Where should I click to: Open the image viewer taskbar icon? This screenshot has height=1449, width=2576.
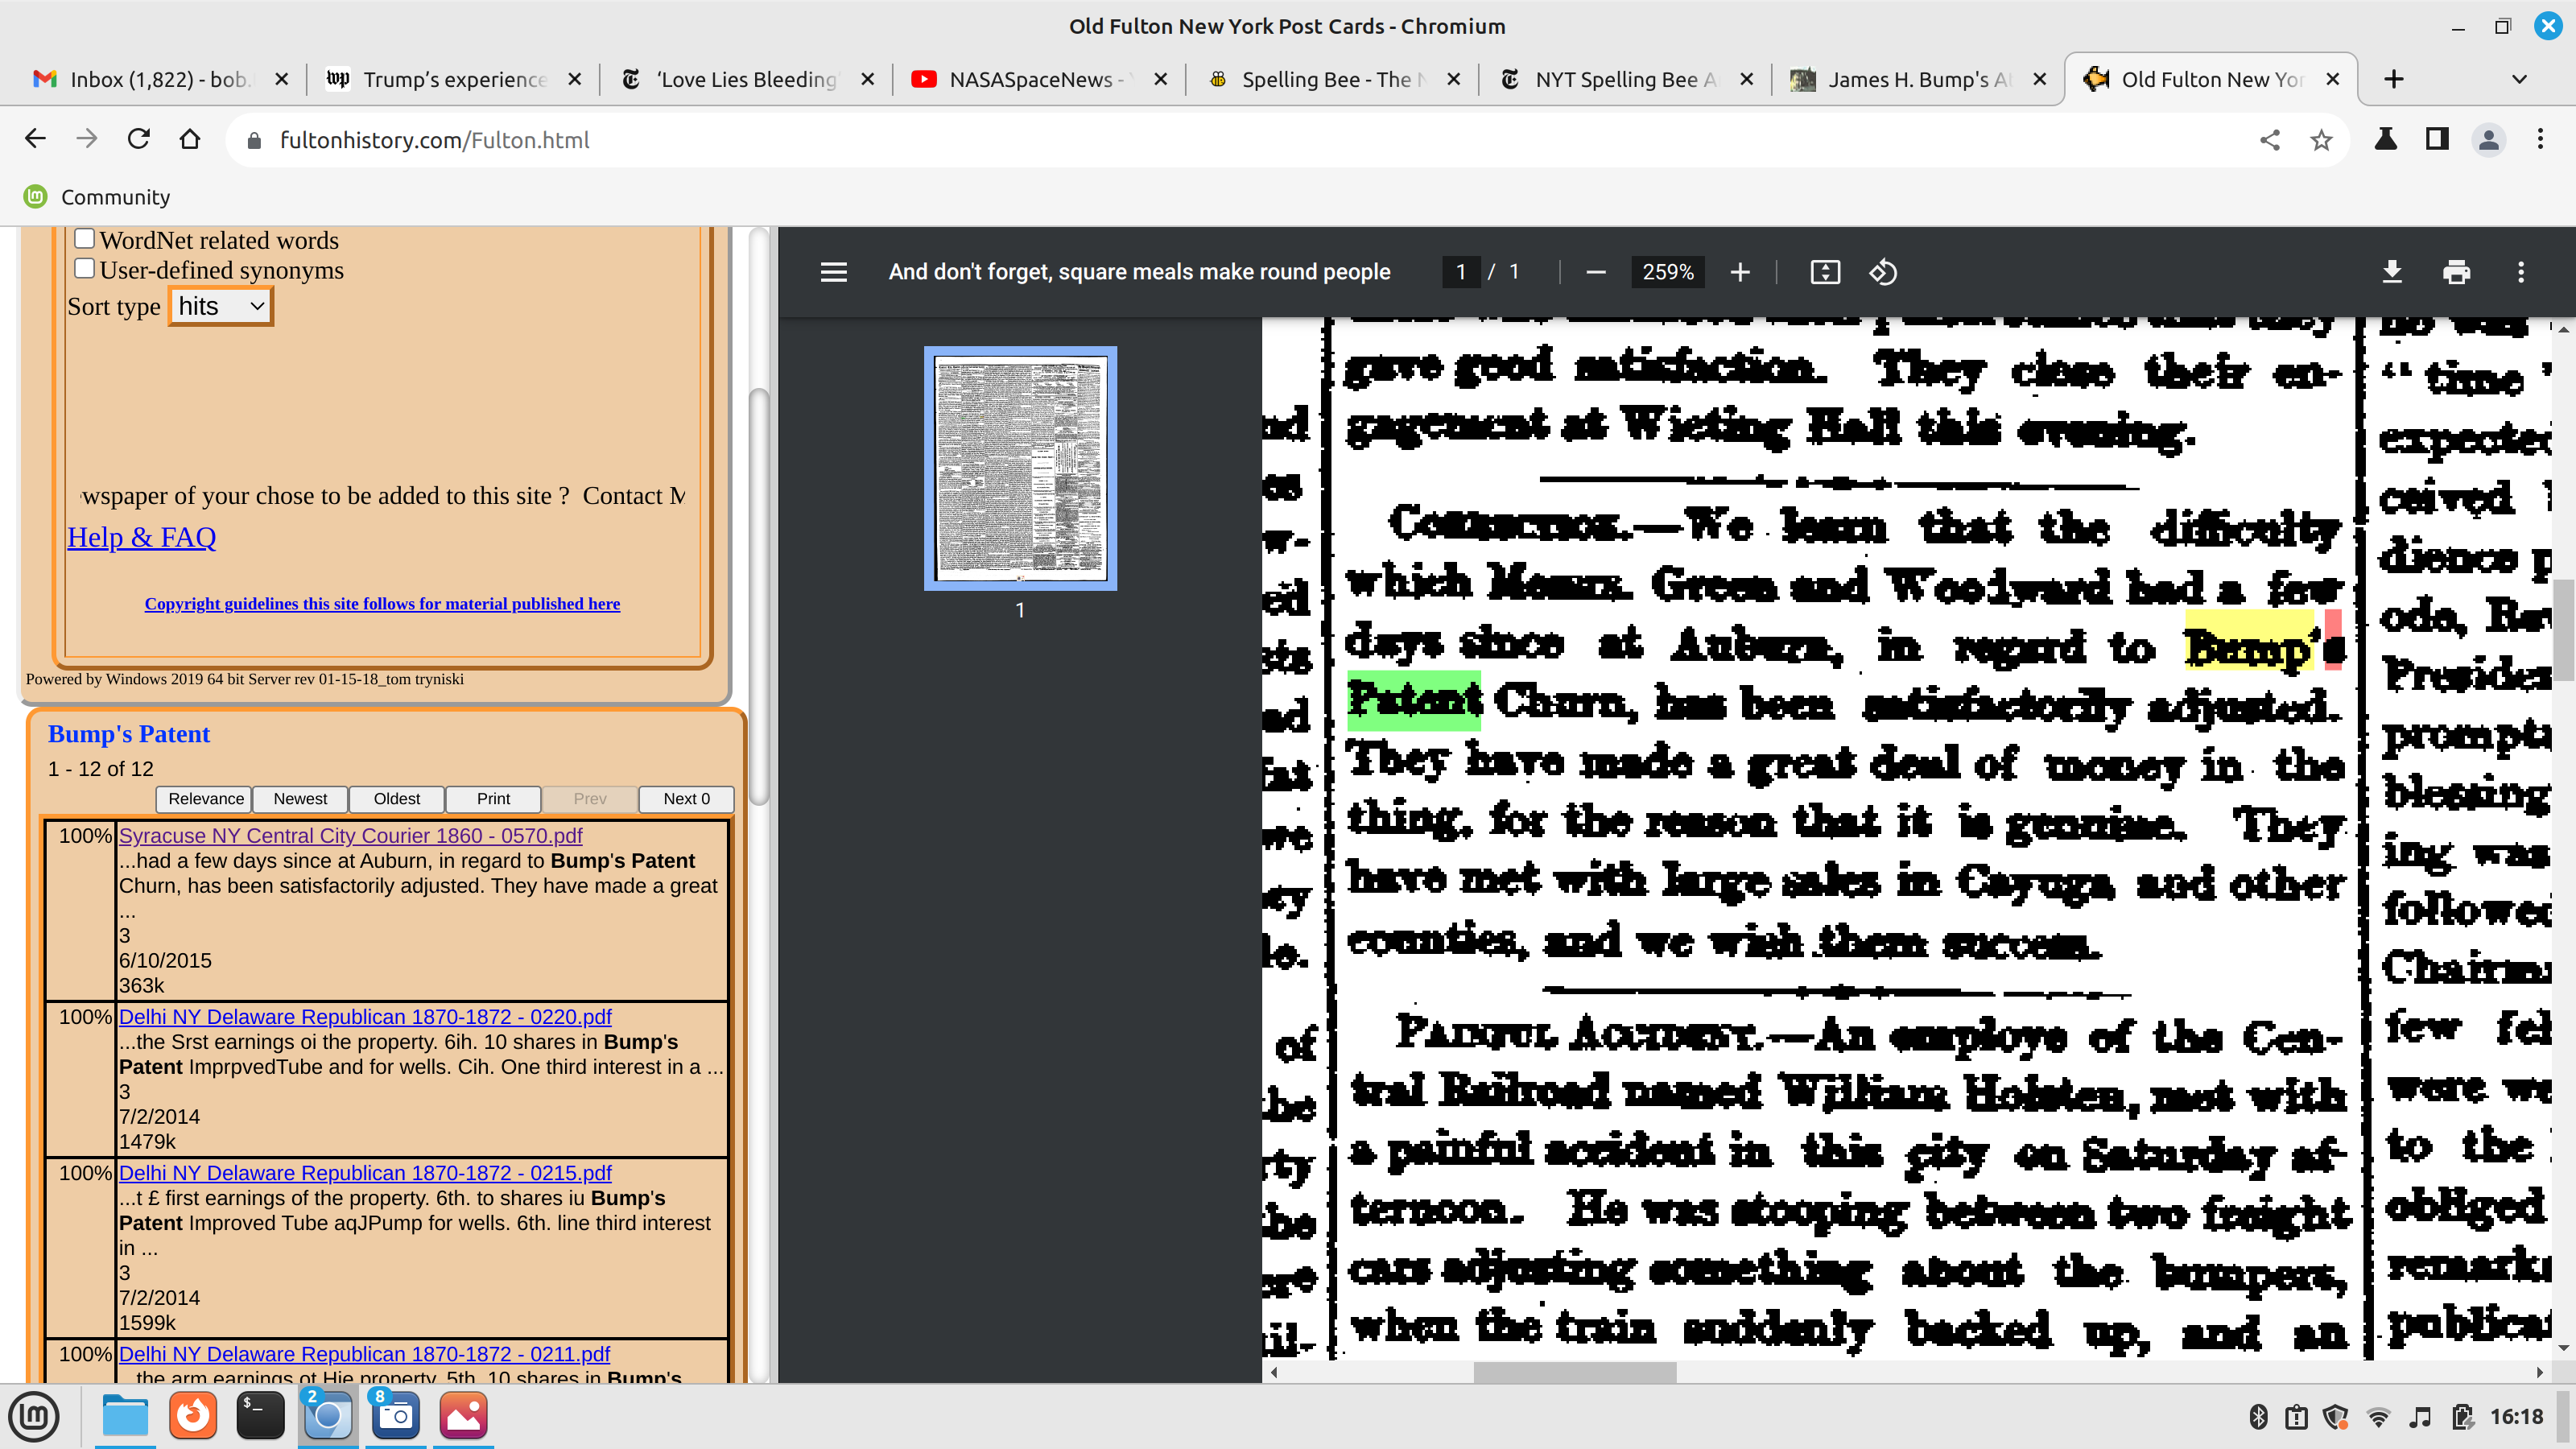[x=463, y=1416]
